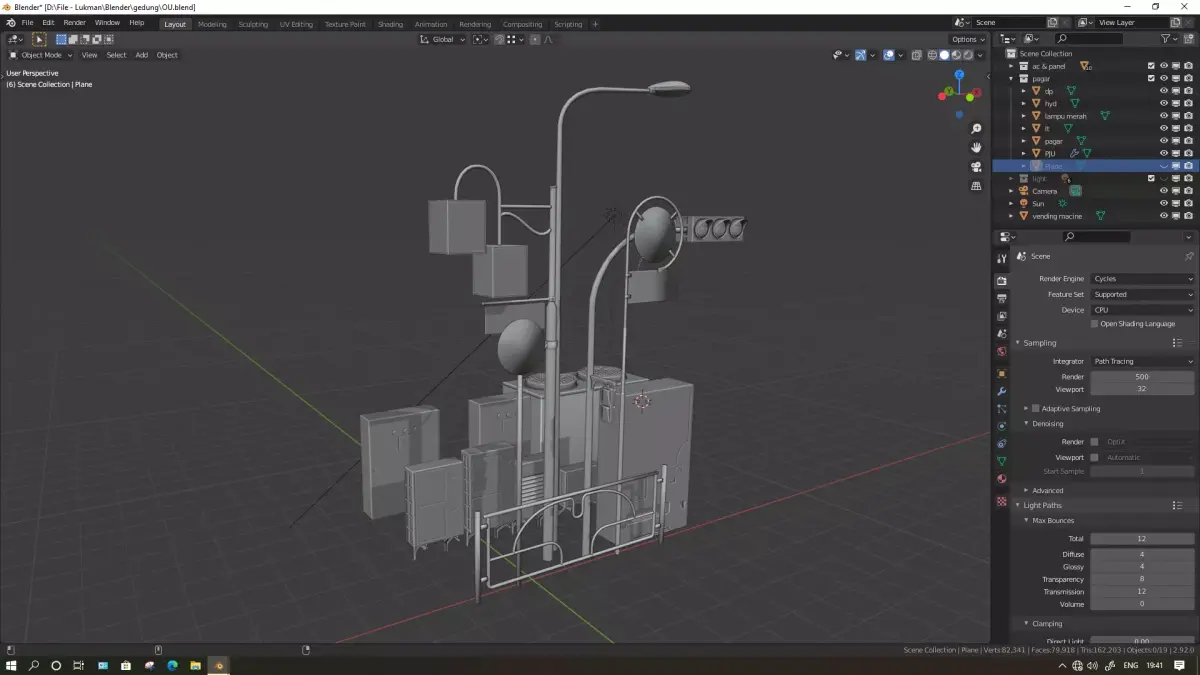Switch to the UV Editing workspace tab
1200x675 pixels.
tap(296, 24)
